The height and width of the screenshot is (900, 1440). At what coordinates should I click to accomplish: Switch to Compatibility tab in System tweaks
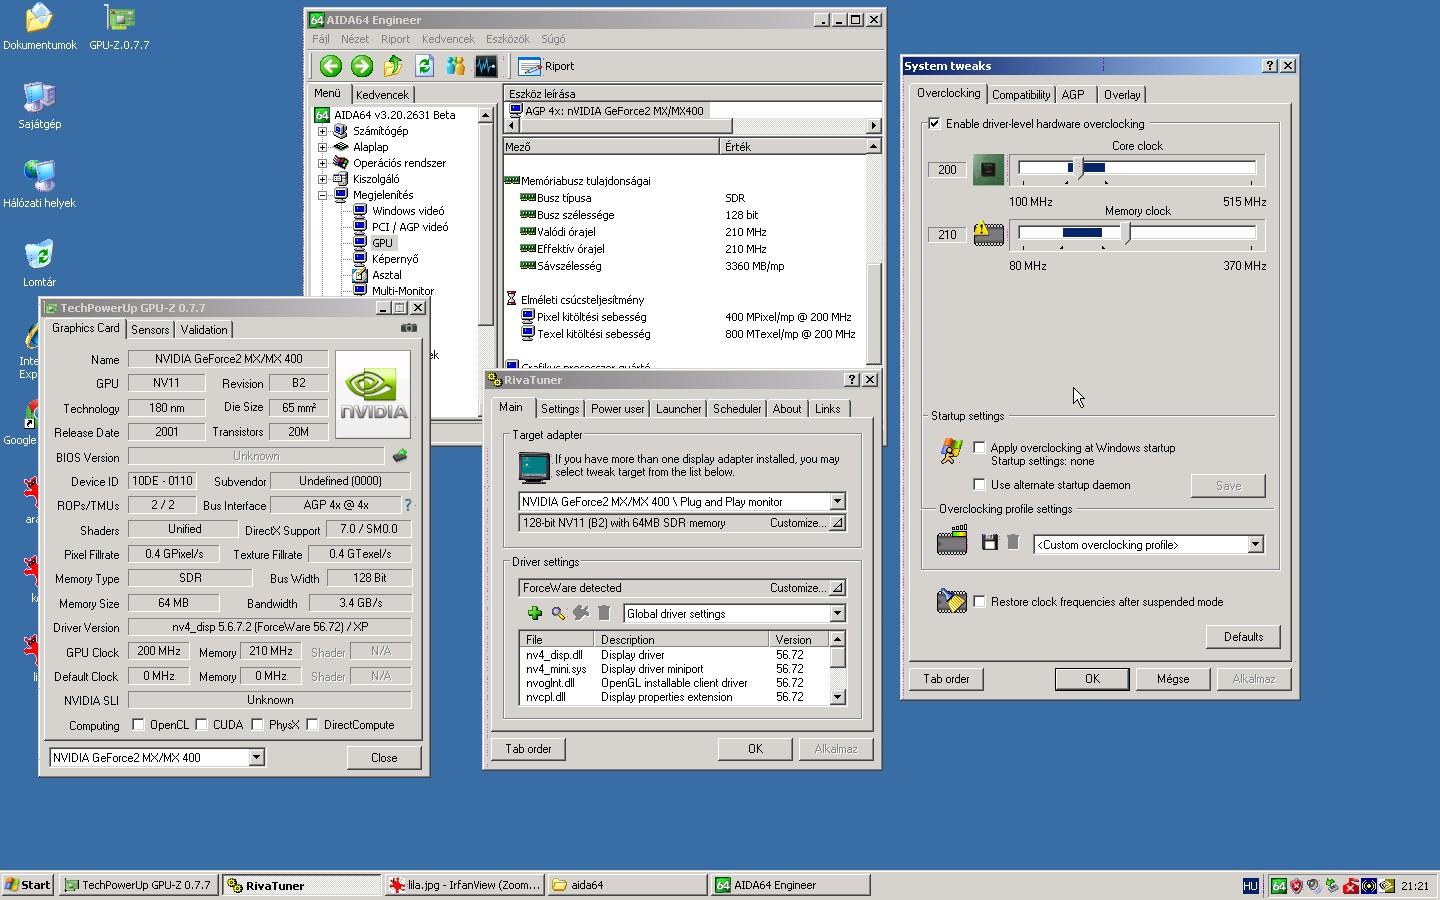pyautogui.click(x=1021, y=95)
